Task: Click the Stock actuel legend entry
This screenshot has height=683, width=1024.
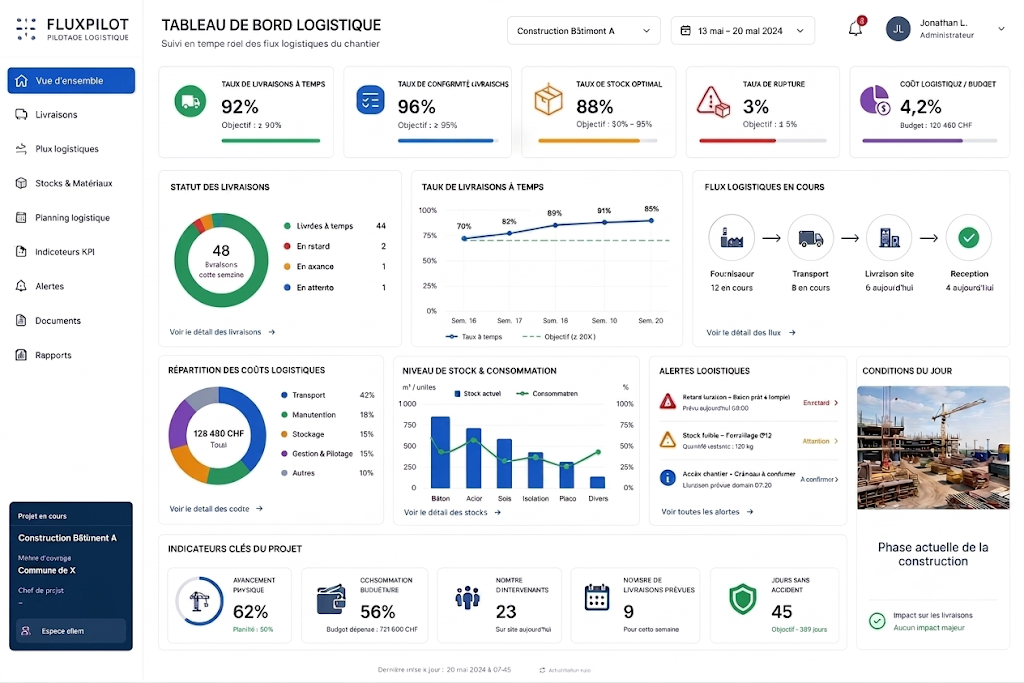Action: coord(477,394)
